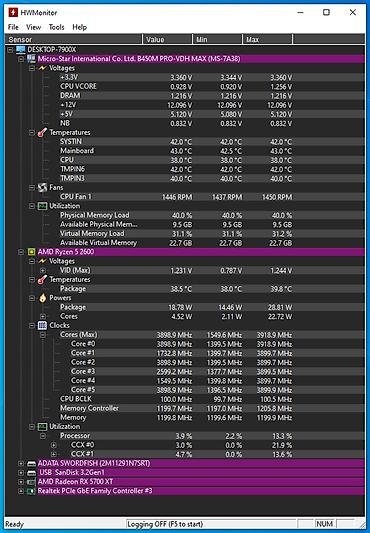This screenshot has width=370, height=533.
Task: Minimize the HWMonitor window
Action: point(300,13)
